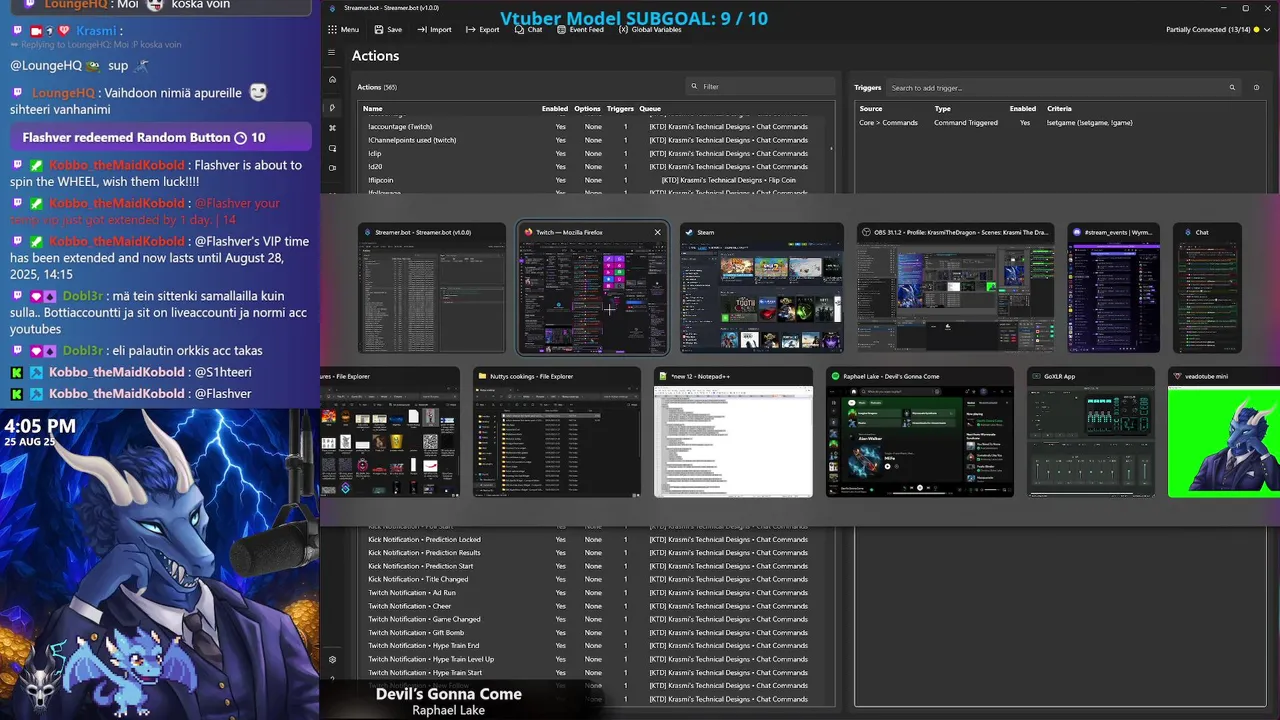This screenshot has width=1280, height=720.
Task: Switch to the new 12 Notepad++ thumbnail
Action: click(733, 432)
